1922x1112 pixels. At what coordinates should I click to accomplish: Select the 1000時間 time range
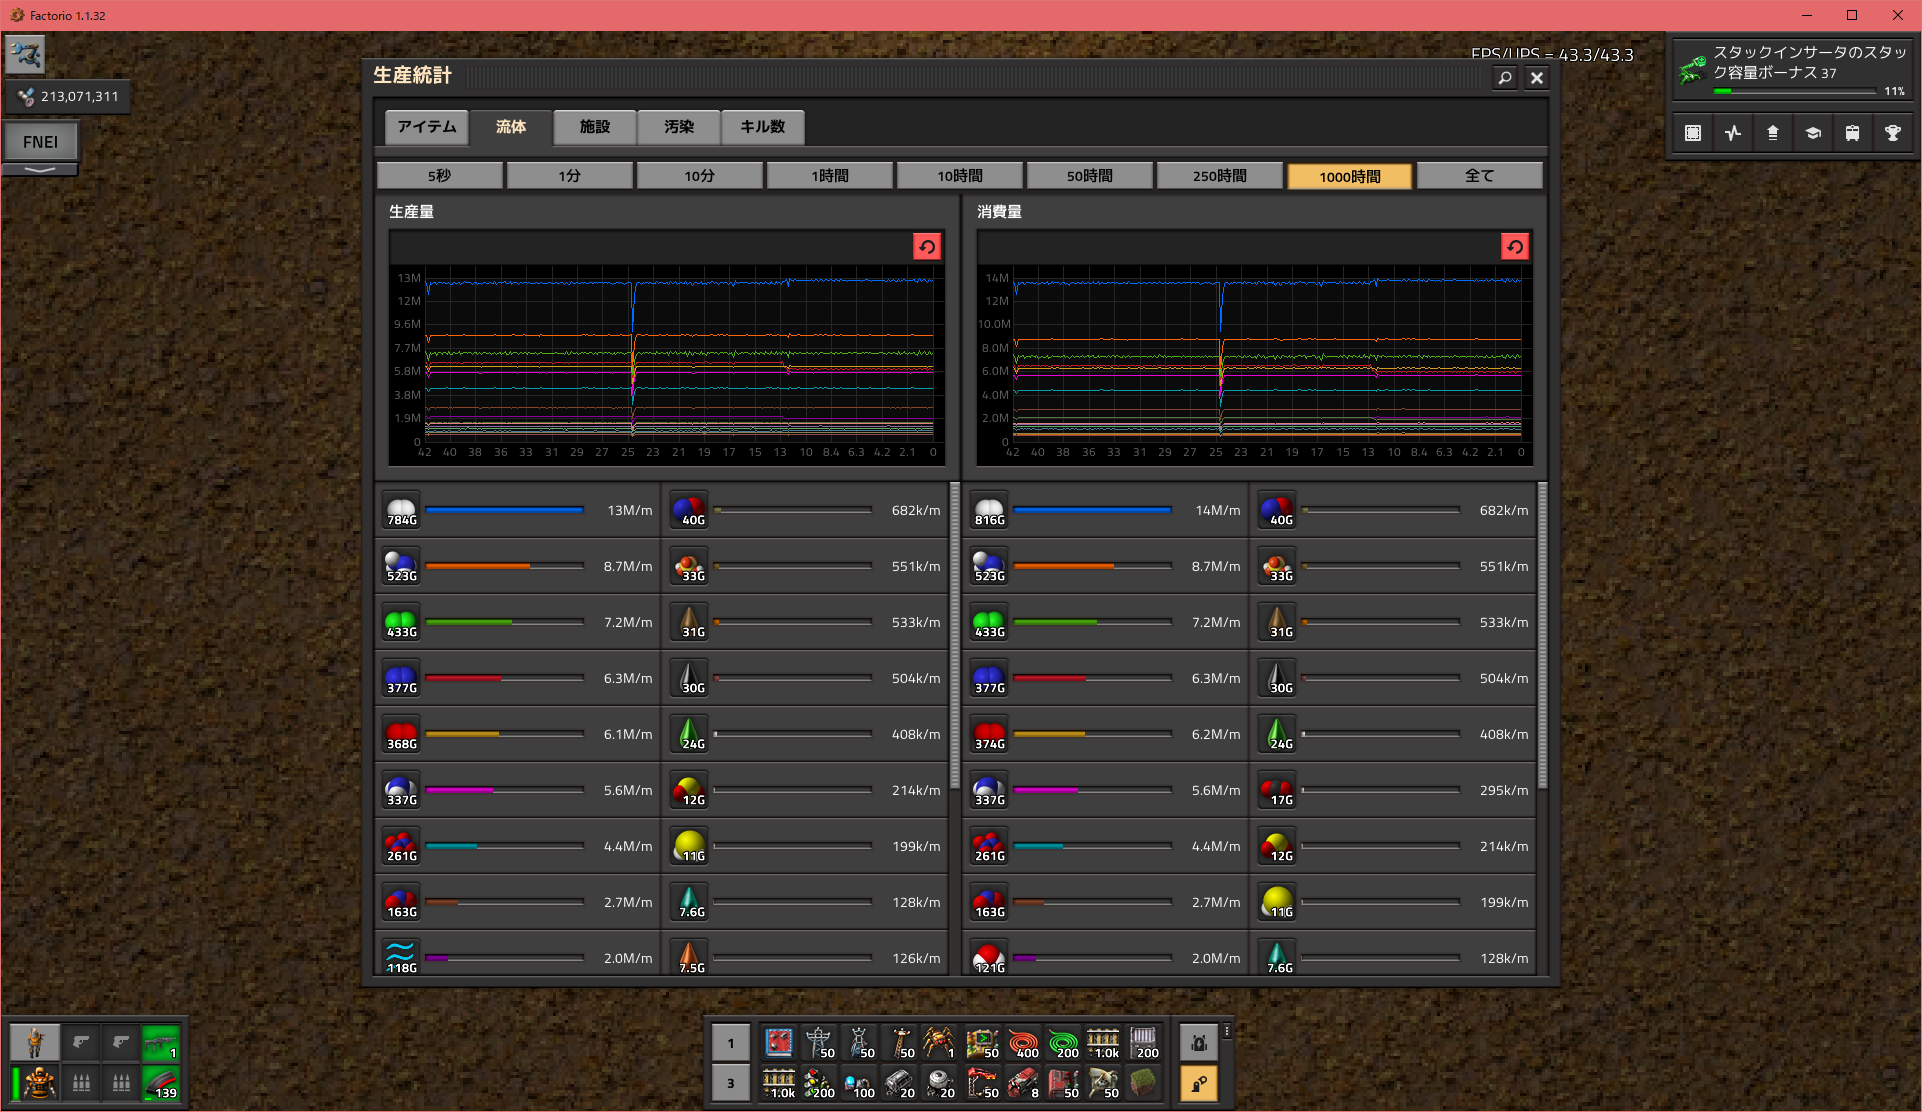(x=1350, y=176)
